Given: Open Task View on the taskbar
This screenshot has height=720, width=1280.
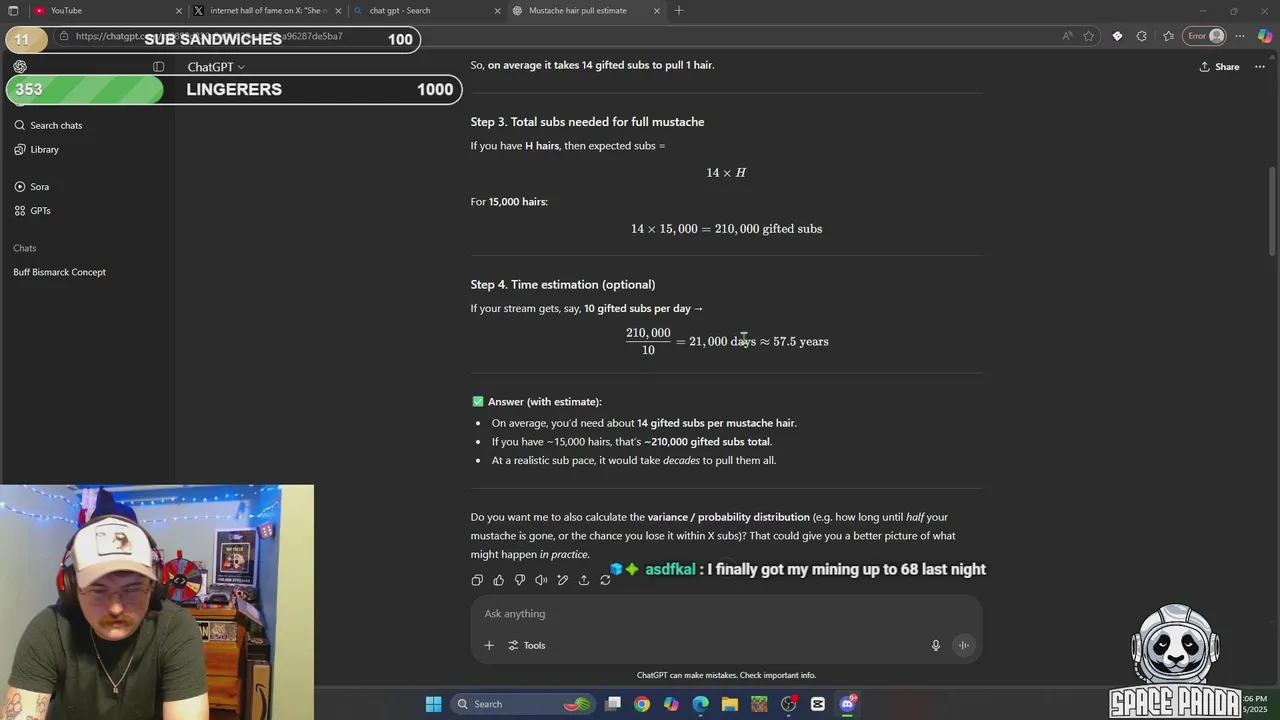Looking at the screenshot, I should [613, 704].
